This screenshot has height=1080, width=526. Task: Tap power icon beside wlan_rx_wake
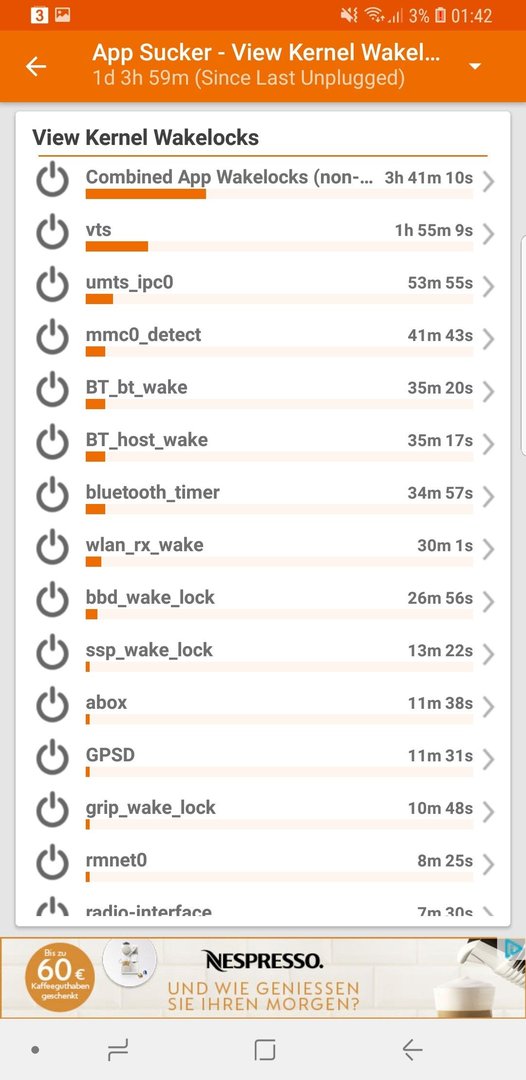pos(52,548)
